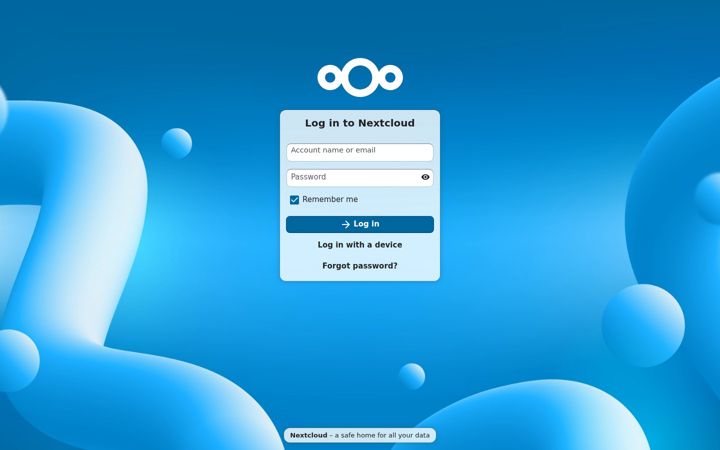The height and width of the screenshot is (450, 720).
Task: Submit the form with Log in button
Action: coord(360,224)
